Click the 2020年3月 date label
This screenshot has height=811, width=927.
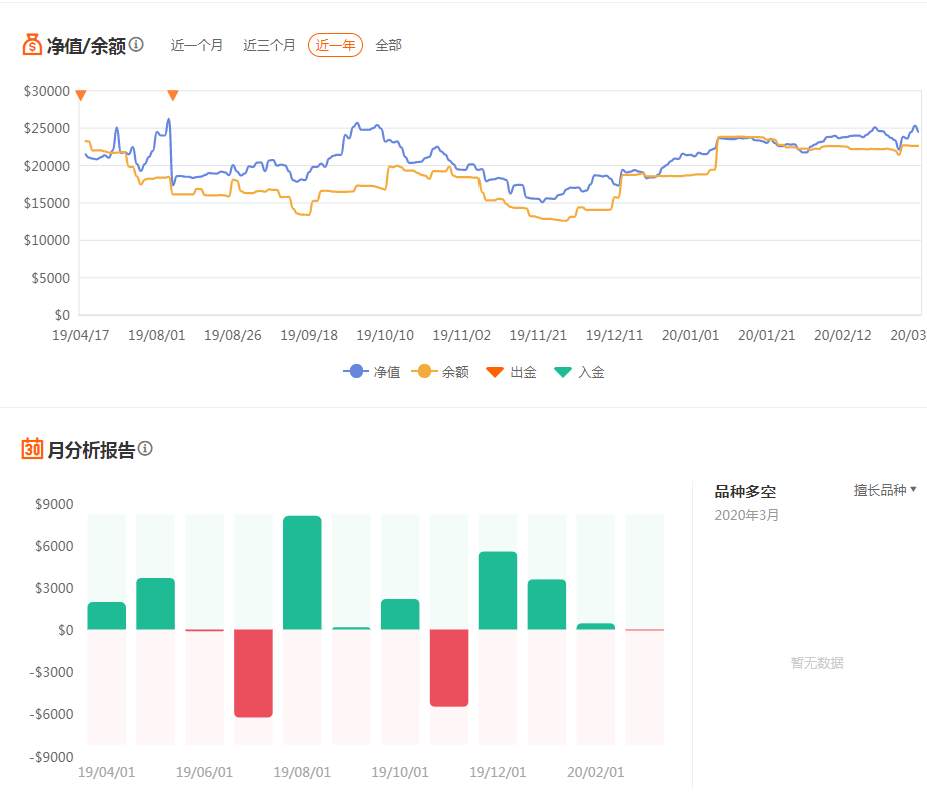pyautogui.click(x=746, y=515)
